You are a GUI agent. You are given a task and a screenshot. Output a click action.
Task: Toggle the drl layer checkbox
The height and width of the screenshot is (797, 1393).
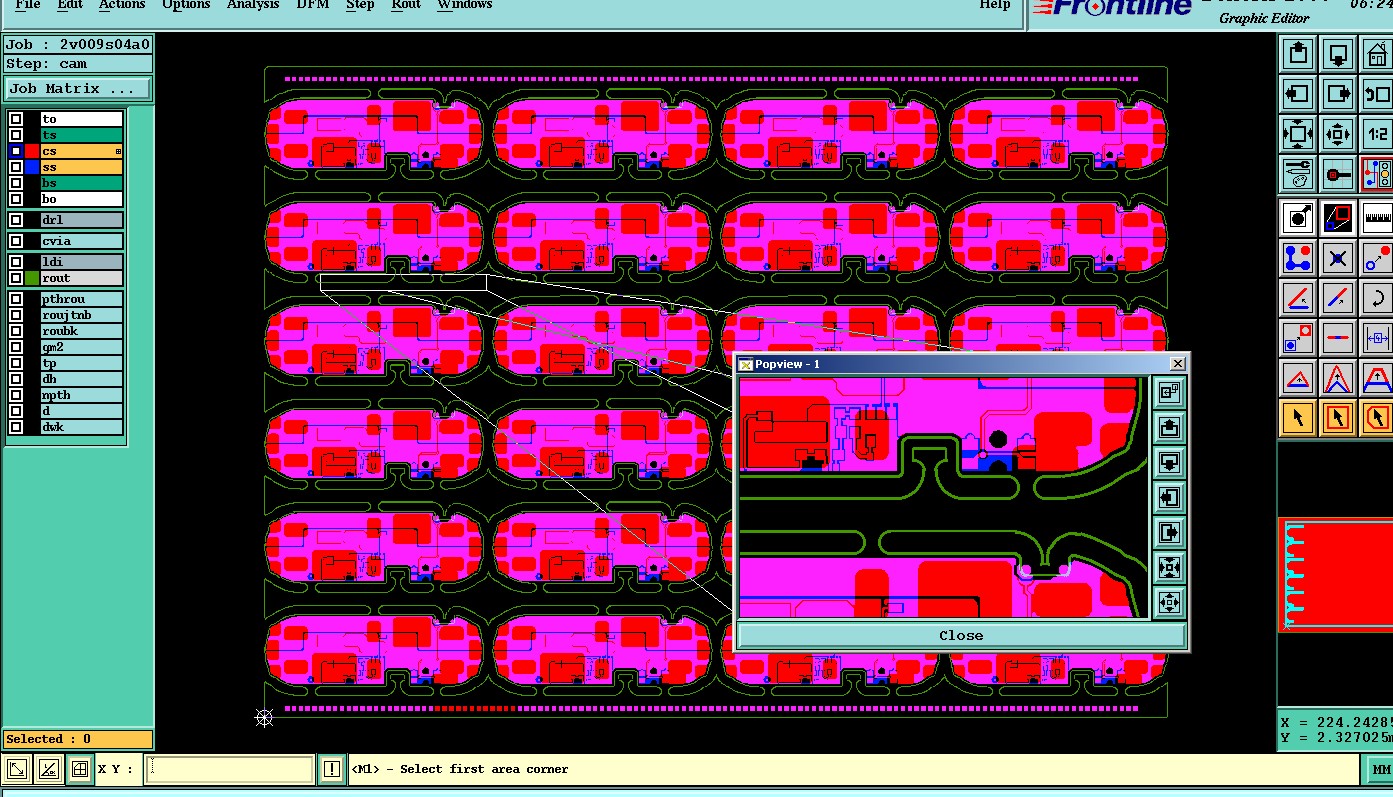pyautogui.click(x=16, y=220)
